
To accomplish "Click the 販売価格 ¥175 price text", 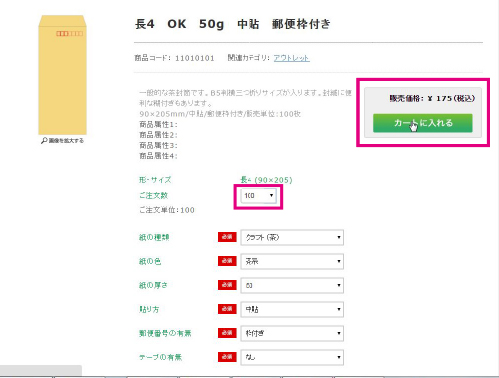I will (432, 98).
